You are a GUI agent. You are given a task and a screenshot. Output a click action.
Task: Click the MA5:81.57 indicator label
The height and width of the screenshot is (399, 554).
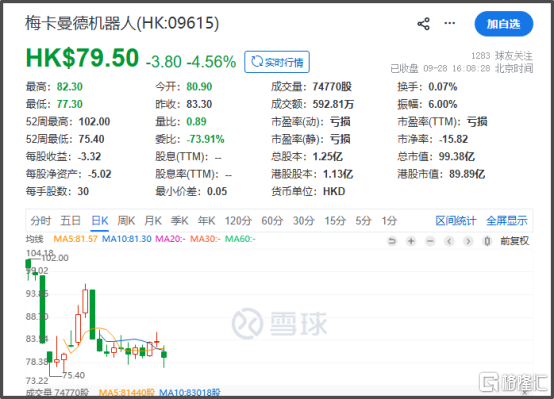pos(75,239)
